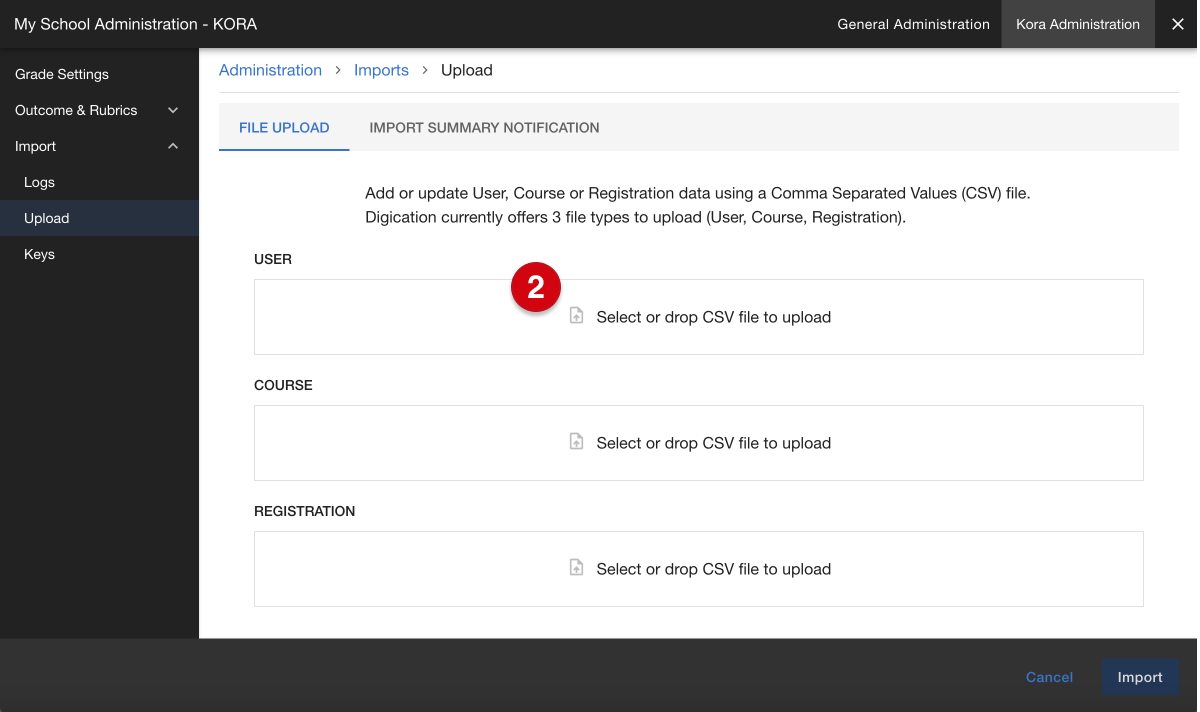Click the Import button
The width and height of the screenshot is (1200, 712).
tap(1139, 677)
